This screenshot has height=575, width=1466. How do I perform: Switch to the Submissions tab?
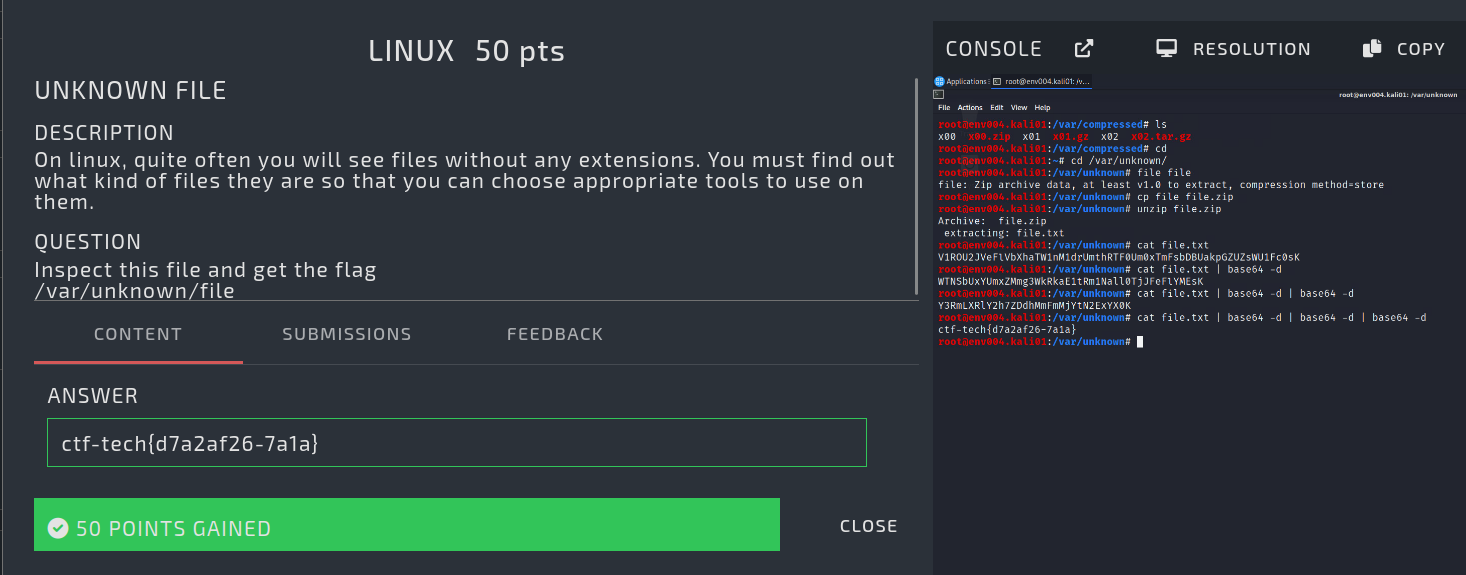(346, 334)
